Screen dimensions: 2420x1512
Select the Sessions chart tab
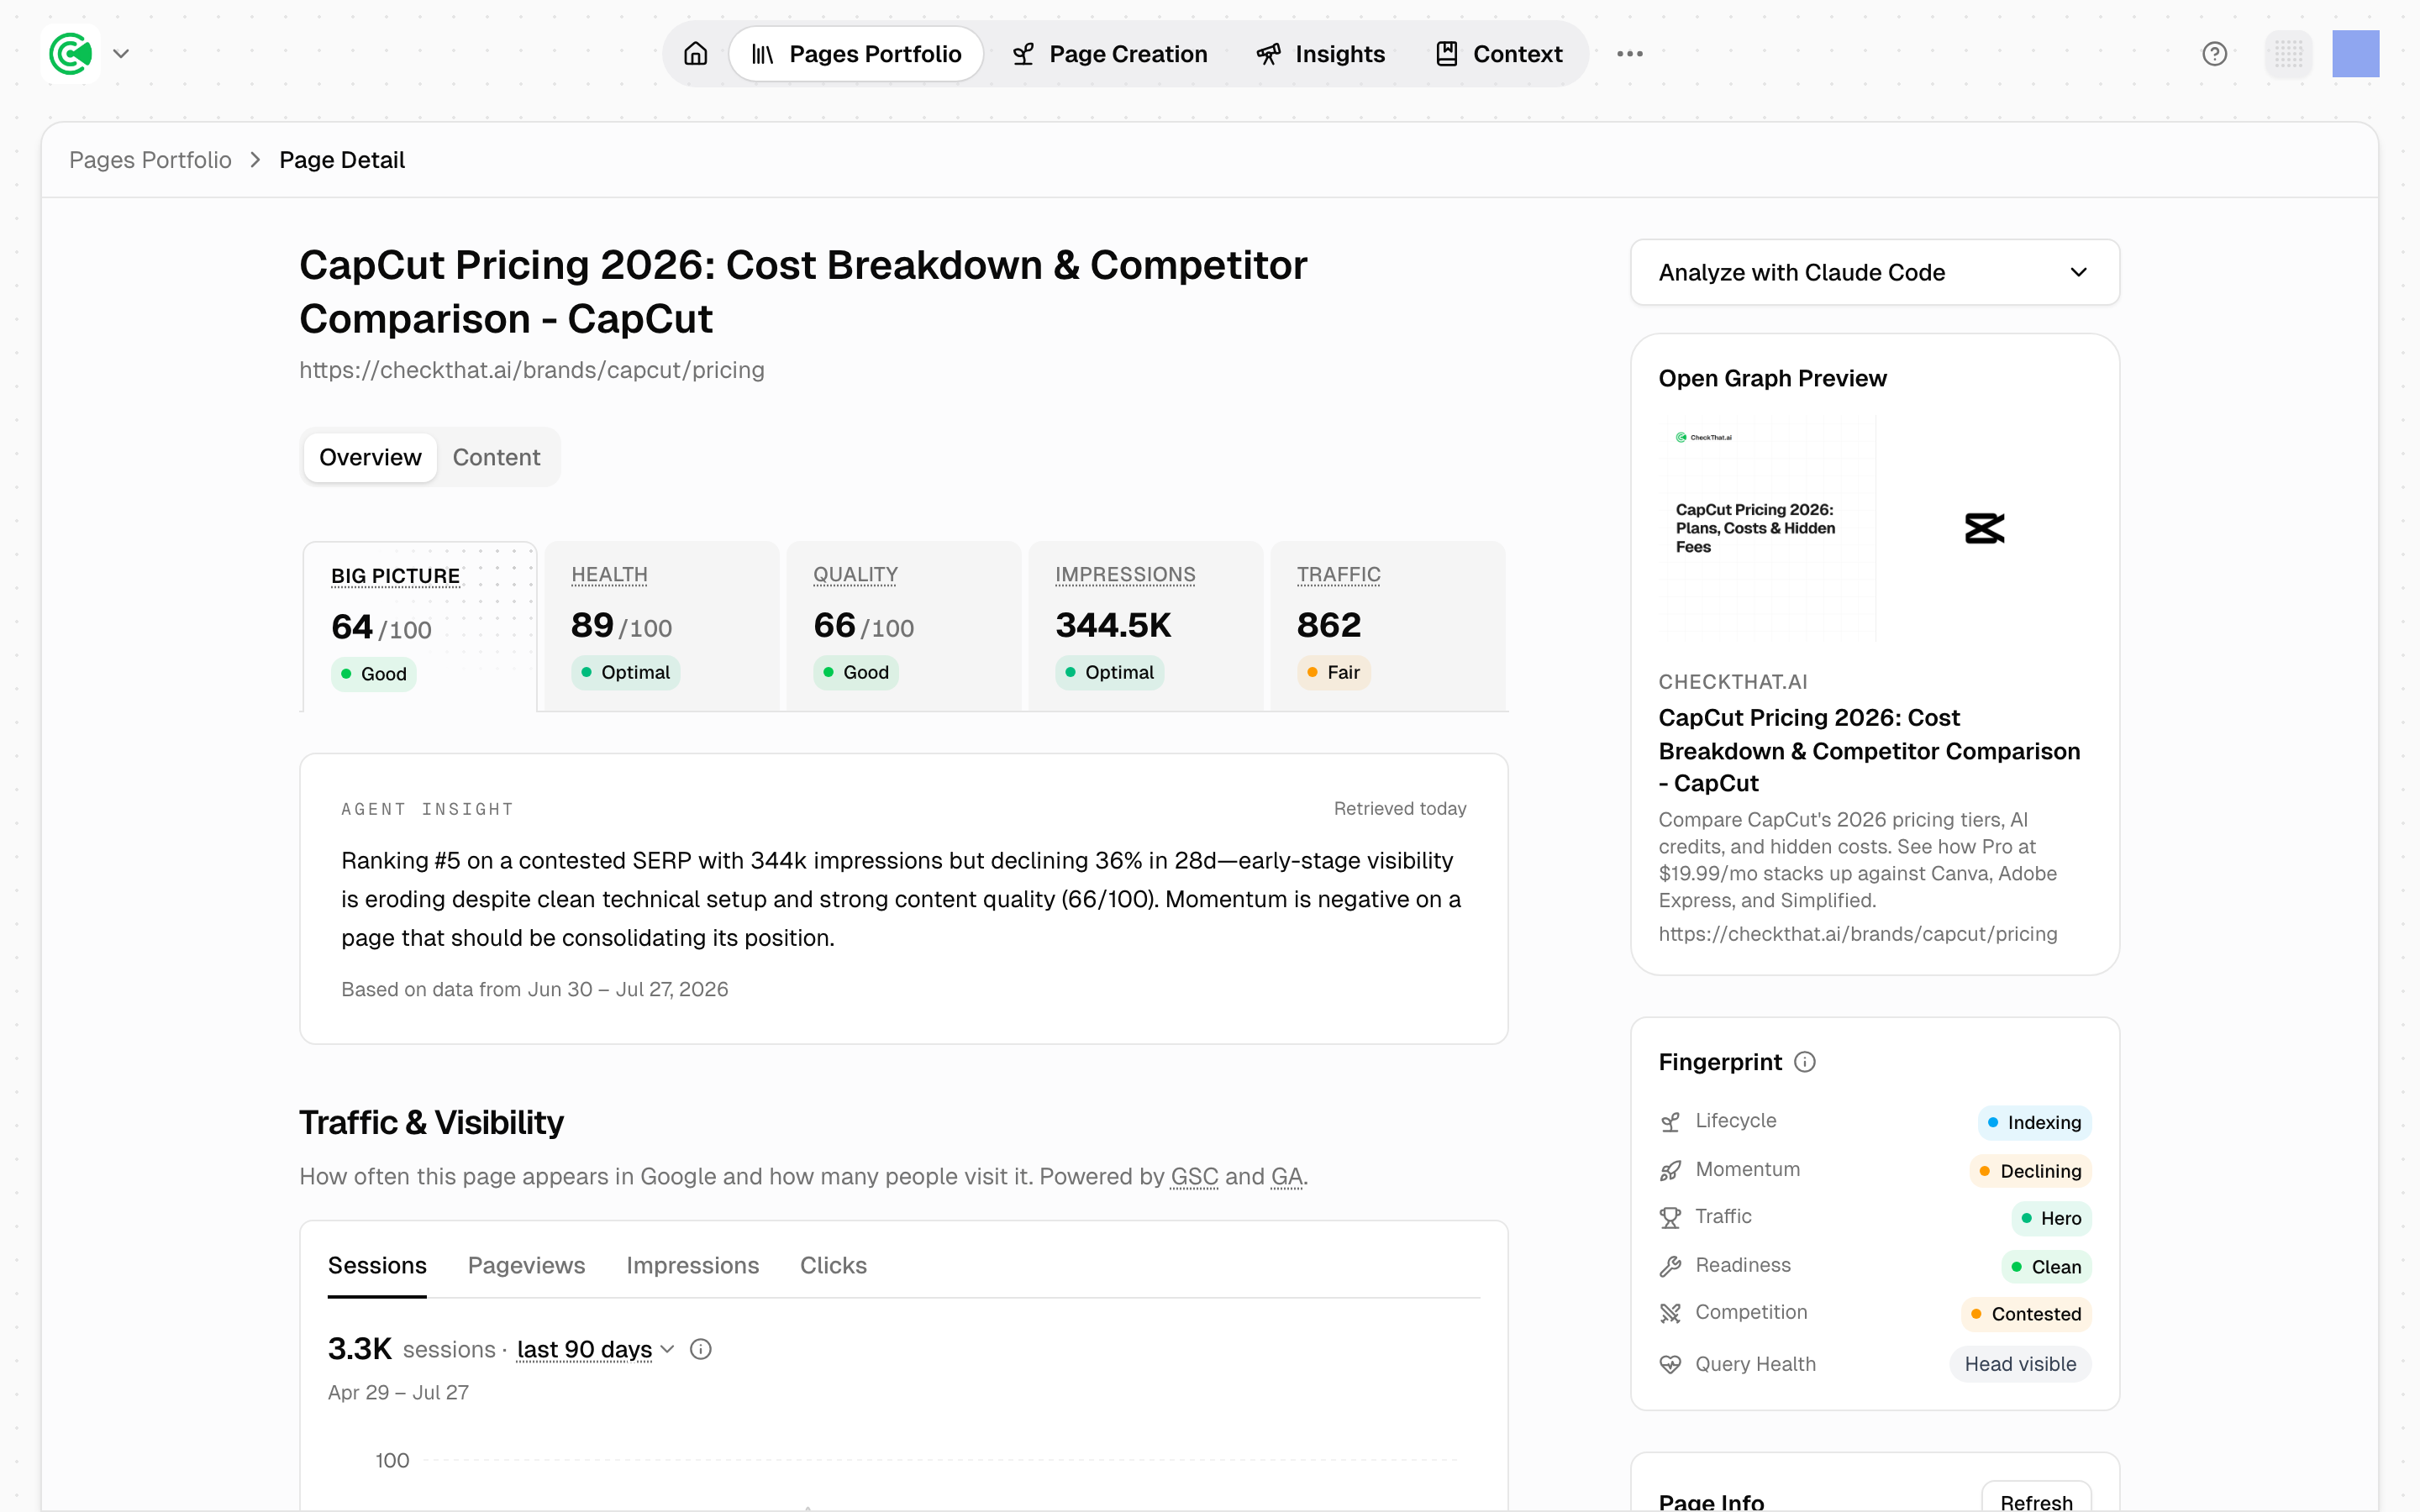(377, 1266)
